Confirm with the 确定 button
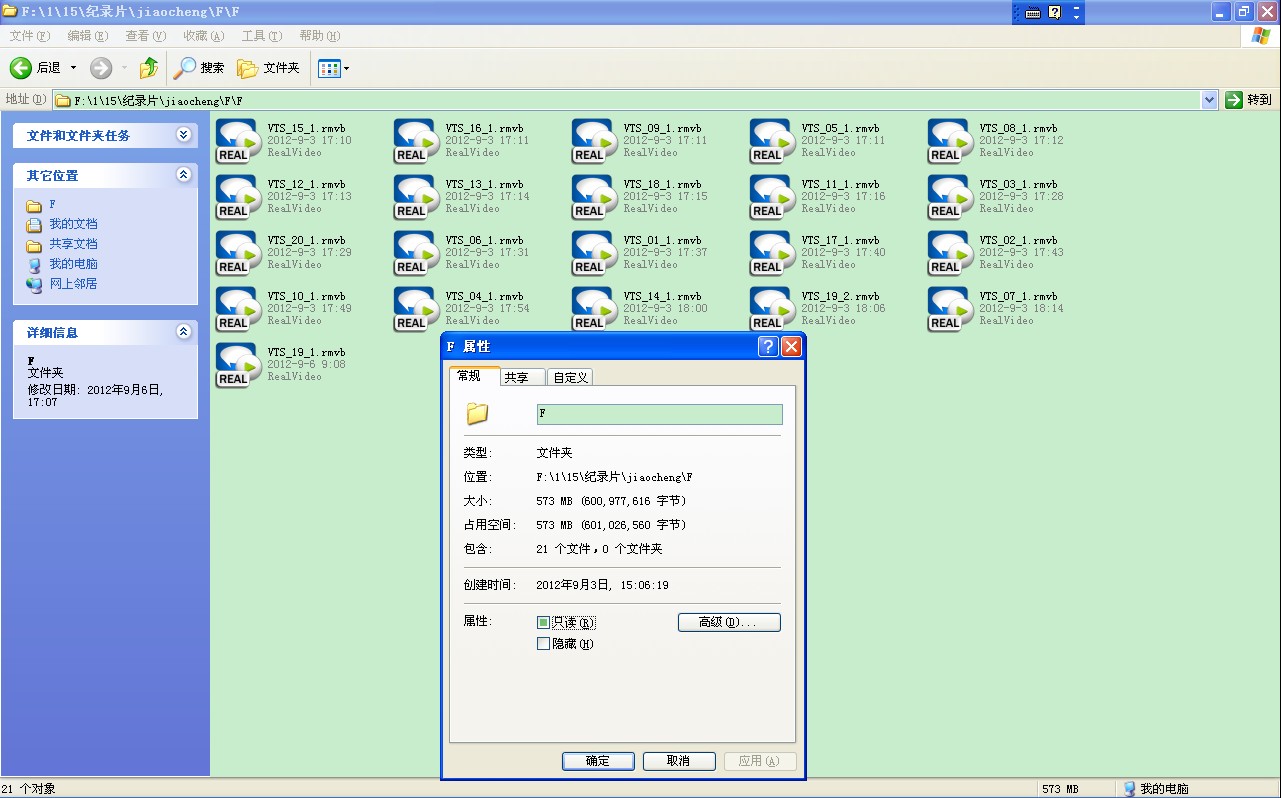The height and width of the screenshot is (798, 1281). click(x=598, y=761)
